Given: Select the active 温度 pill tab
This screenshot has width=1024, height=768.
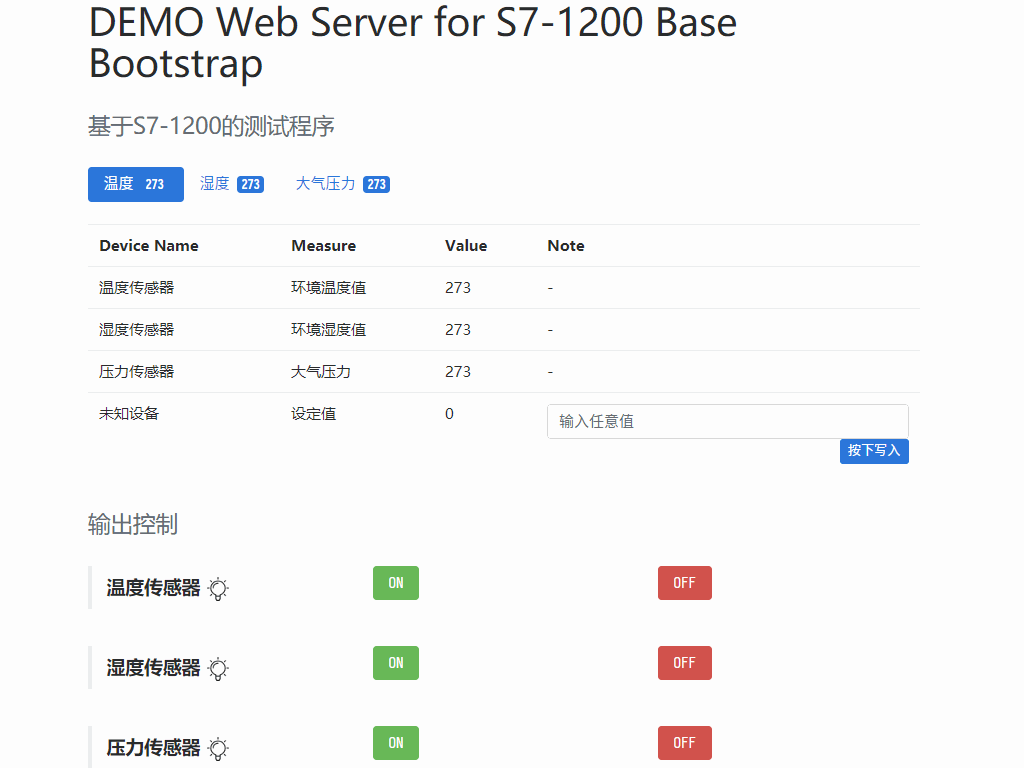Looking at the screenshot, I should pyautogui.click(x=136, y=184).
